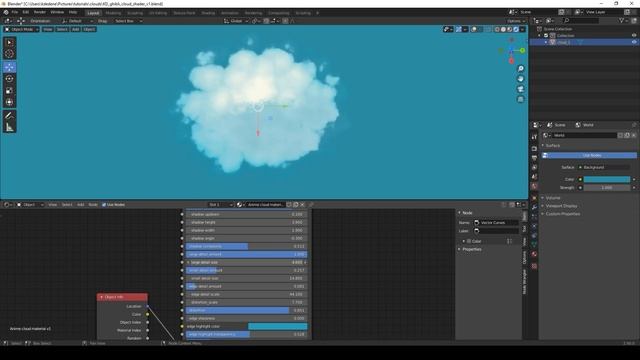Toggle Use Nodes checkbox in node editor
640x360 pixels.
pos(104,204)
